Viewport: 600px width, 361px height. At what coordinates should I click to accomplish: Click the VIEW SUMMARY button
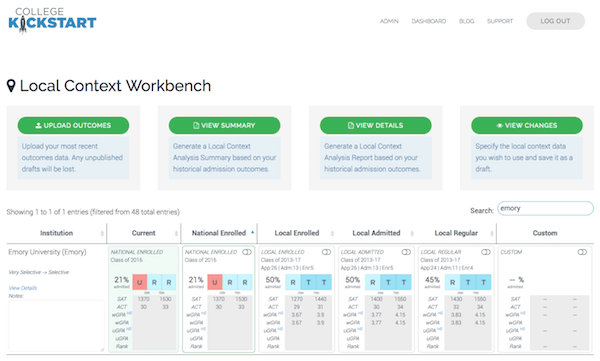point(224,126)
